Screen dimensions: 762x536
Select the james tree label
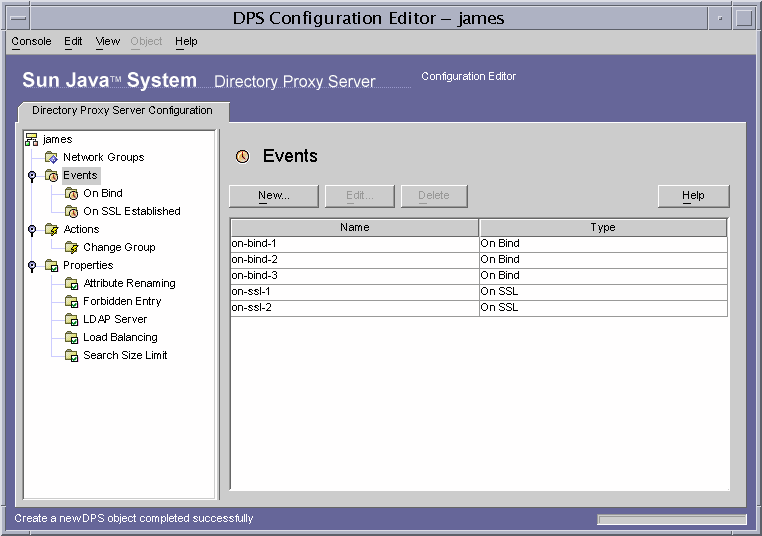57,139
